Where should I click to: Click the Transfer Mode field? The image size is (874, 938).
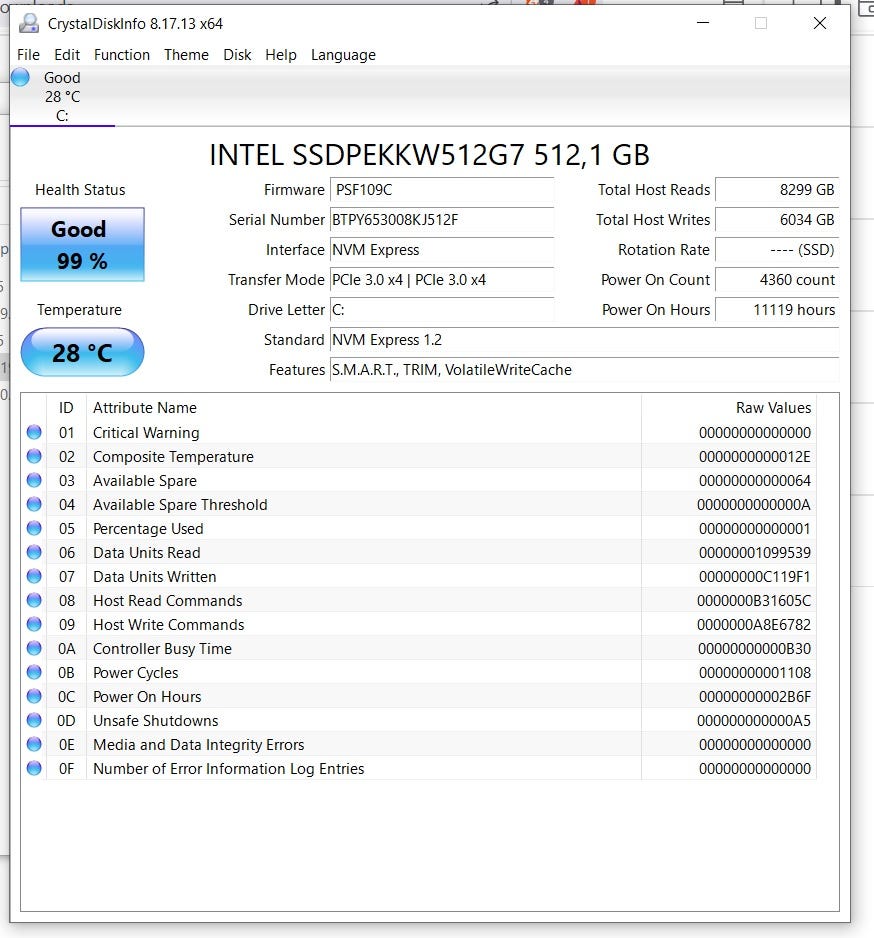pyautogui.click(x=441, y=279)
